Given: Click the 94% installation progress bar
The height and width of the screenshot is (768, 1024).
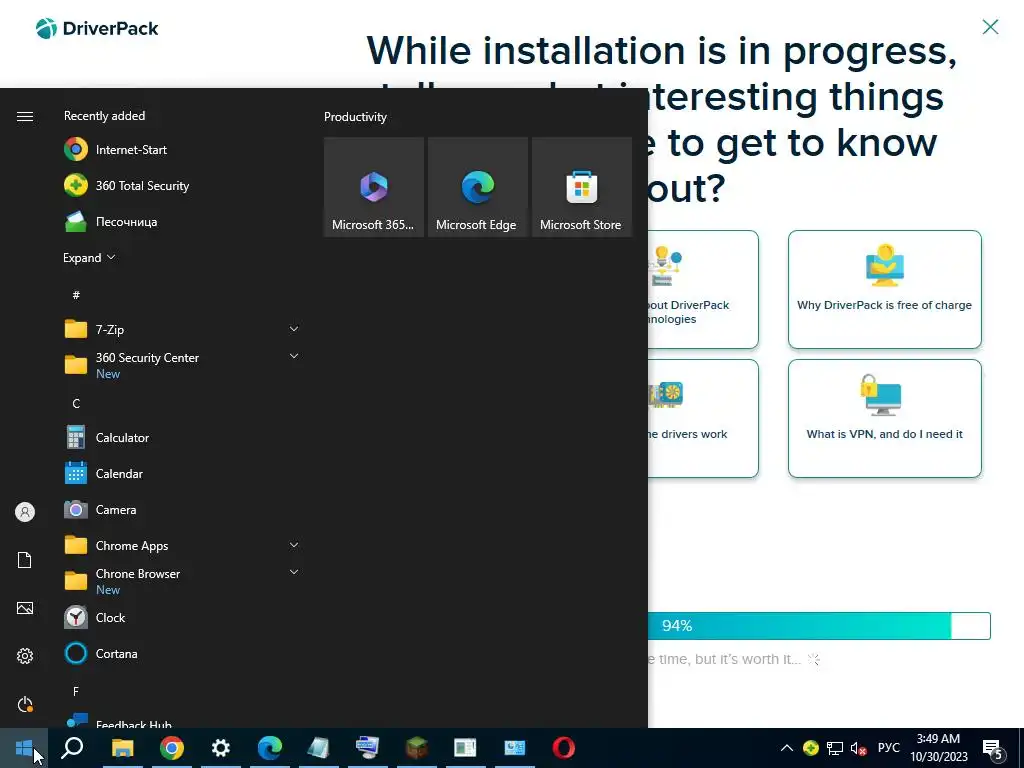Looking at the screenshot, I should pos(819,626).
